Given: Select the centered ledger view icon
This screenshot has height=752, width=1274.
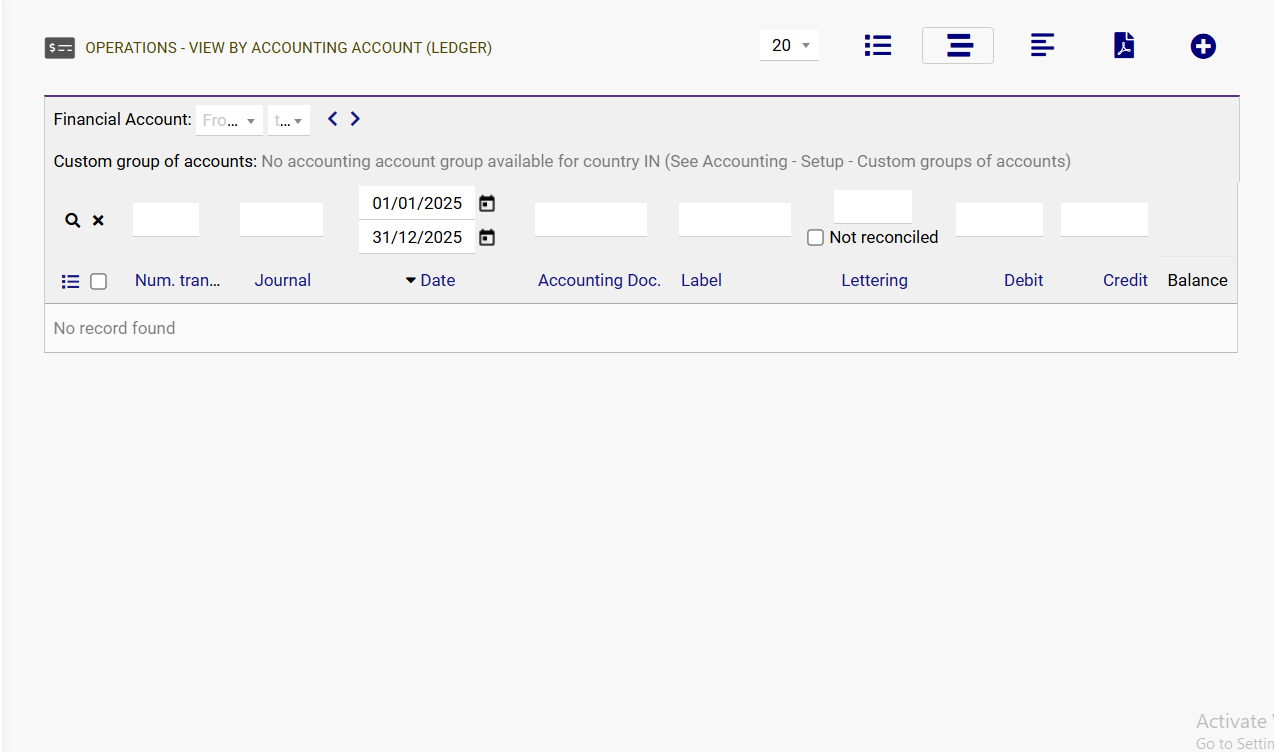Looking at the screenshot, I should [x=958, y=46].
